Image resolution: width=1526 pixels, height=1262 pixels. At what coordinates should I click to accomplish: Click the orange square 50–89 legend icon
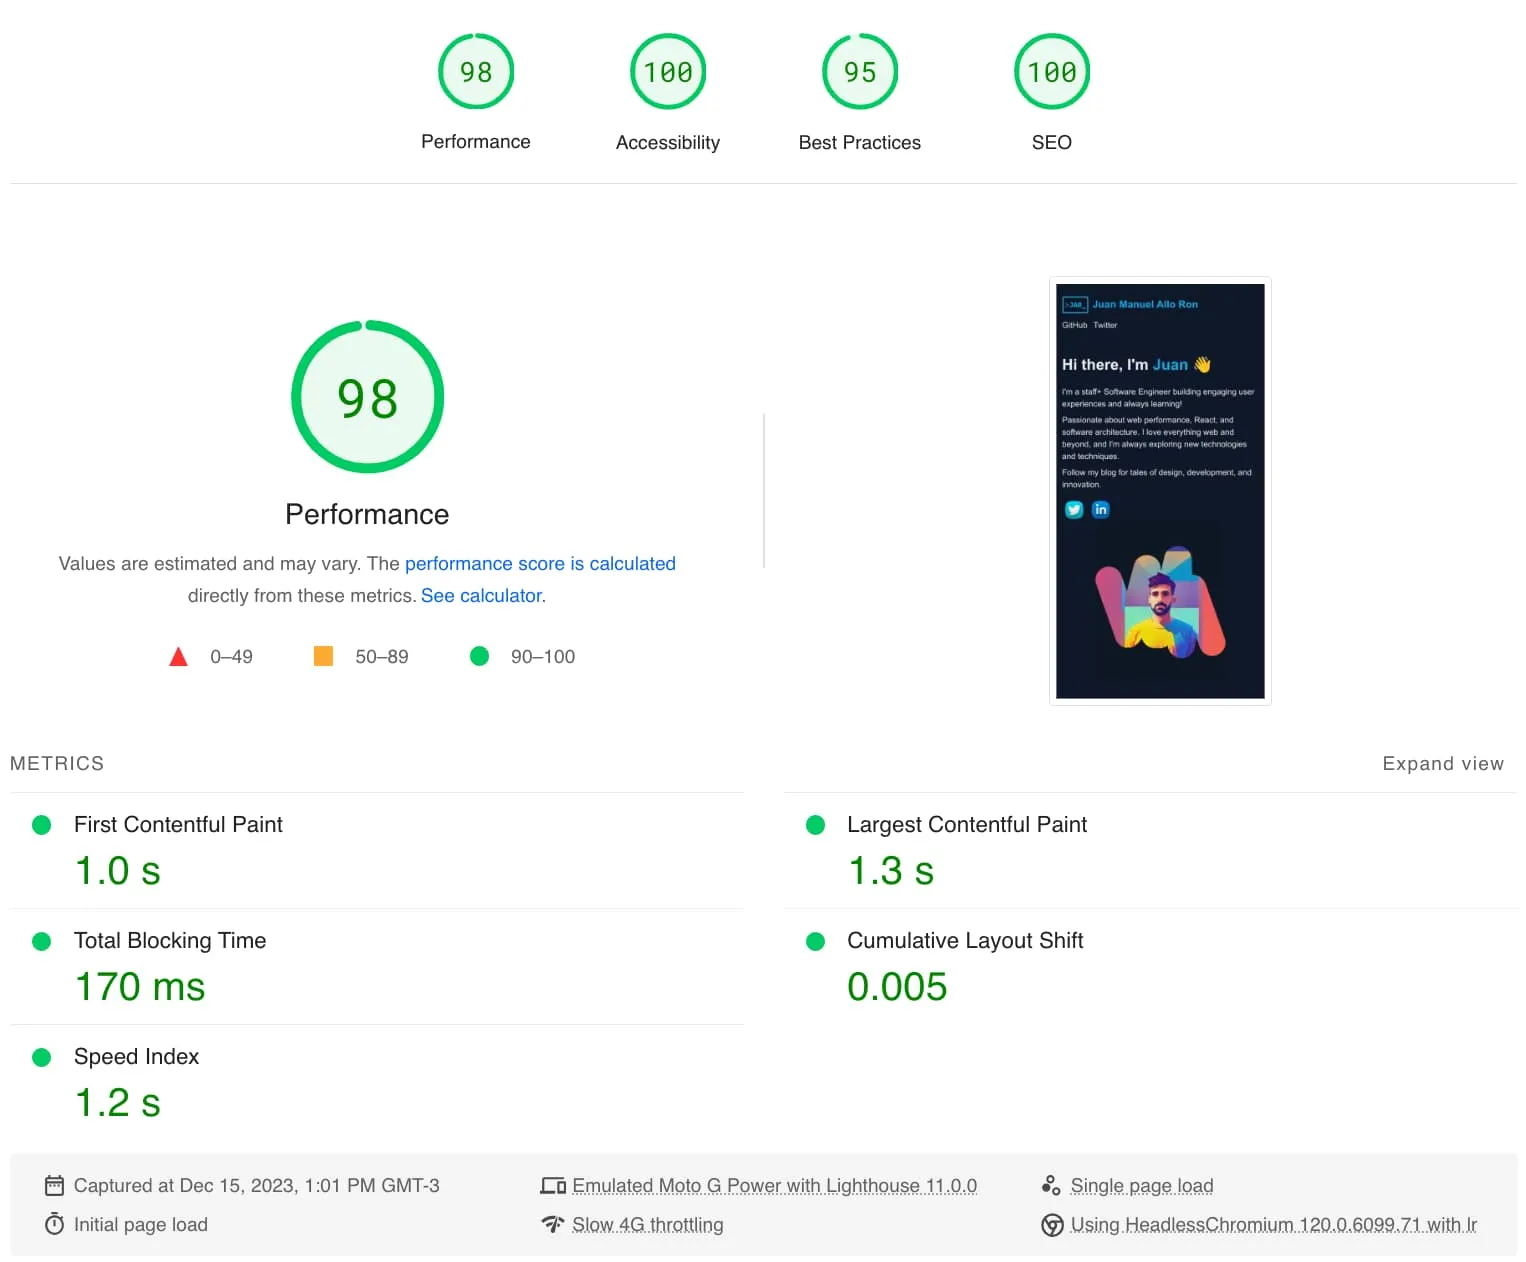coord(323,656)
